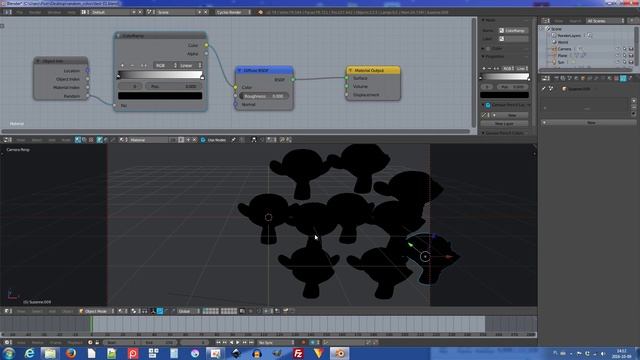Click the Random output socket on Object Info node
The height and width of the screenshot is (360, 640).
point(88,96)
